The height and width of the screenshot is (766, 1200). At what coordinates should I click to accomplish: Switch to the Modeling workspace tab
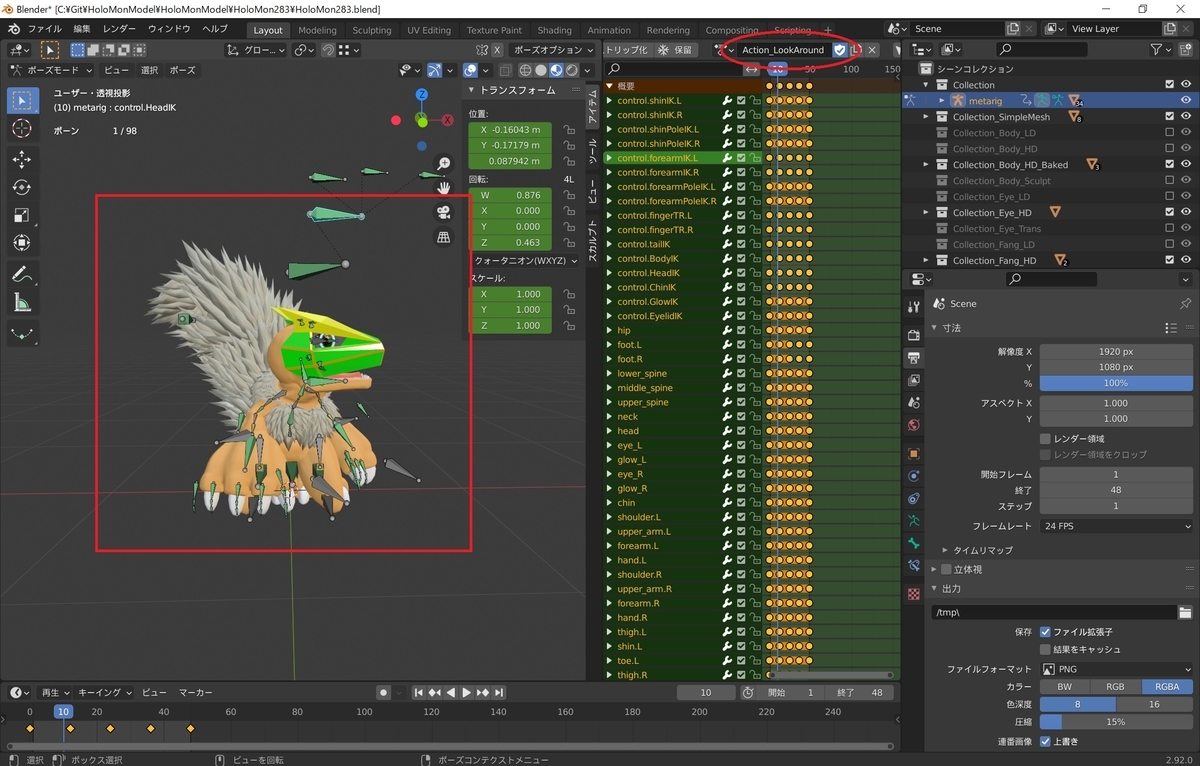pyautogui.click(x=318, y=30)
